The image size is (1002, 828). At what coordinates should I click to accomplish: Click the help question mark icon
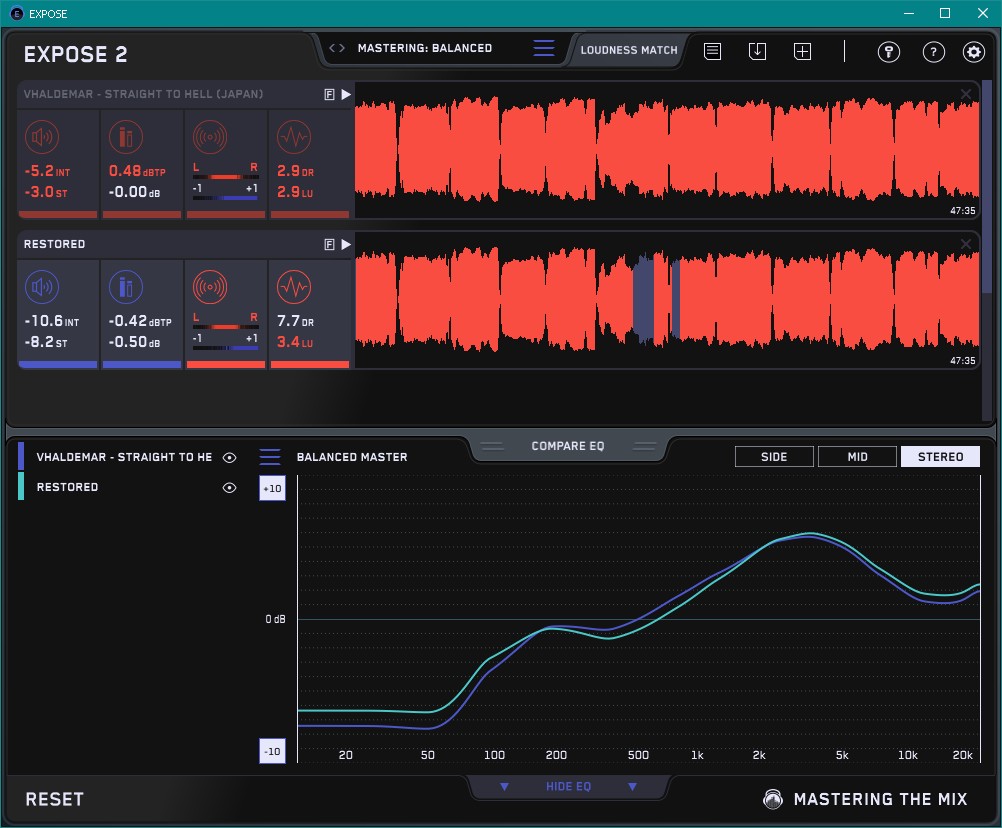pyautogui.click(x=933, y=52)
